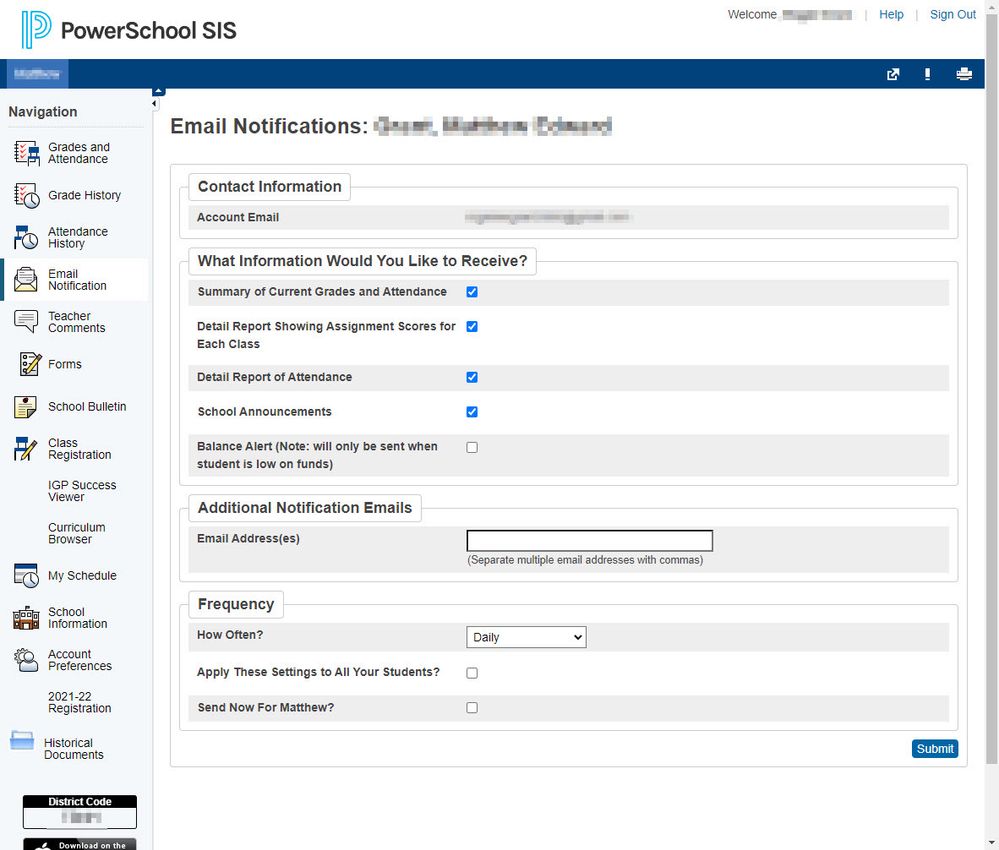Open the Teacher Comments icon
The width and height of the screenshot is (999, 850).
pyautogui.click(x=26, y=322)
